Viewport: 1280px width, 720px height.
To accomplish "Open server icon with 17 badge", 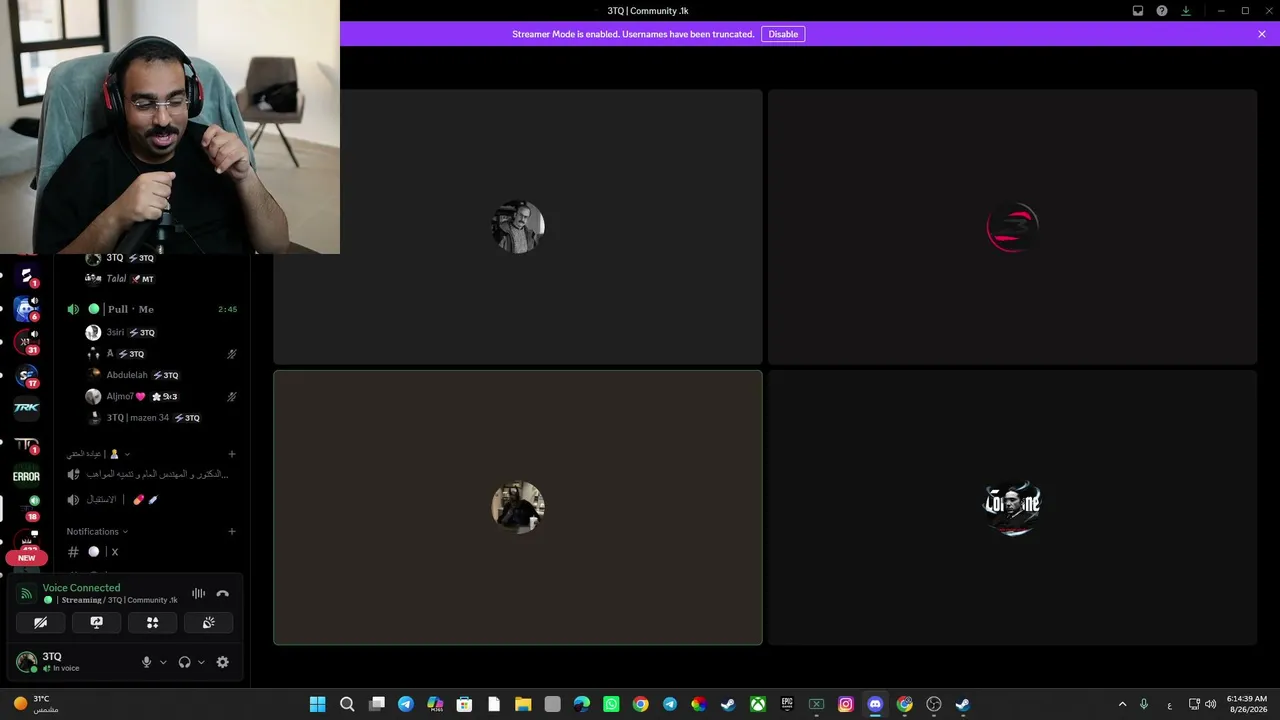I will tap(27, 375).
